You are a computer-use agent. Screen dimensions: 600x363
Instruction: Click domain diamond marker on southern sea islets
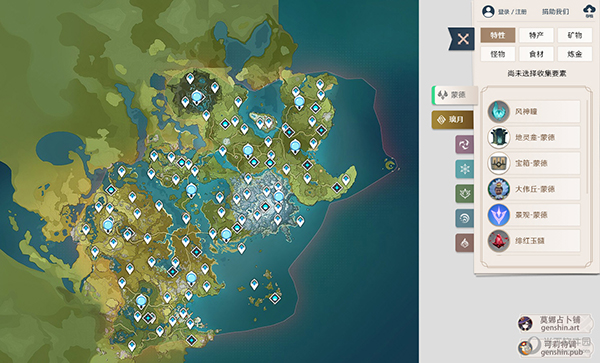275,298
